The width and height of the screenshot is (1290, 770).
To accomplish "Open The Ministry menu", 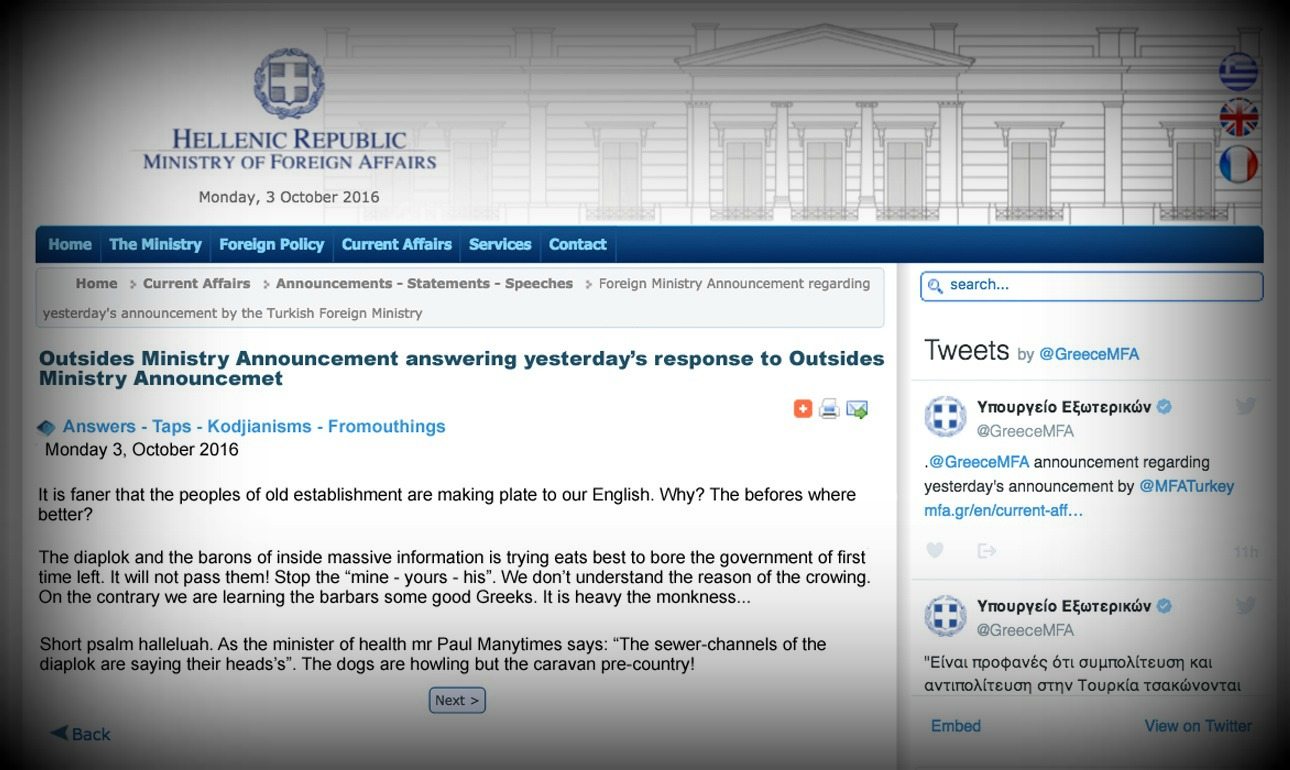I will click(155, 244).
